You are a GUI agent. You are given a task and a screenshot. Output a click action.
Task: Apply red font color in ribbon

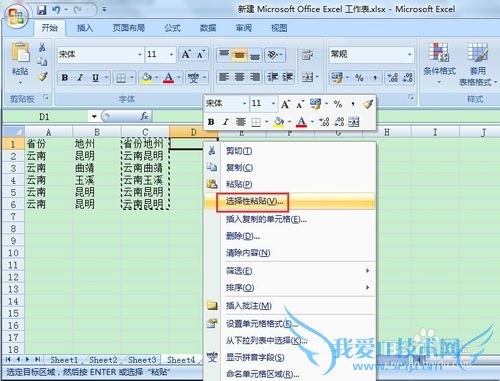(168, 78)
